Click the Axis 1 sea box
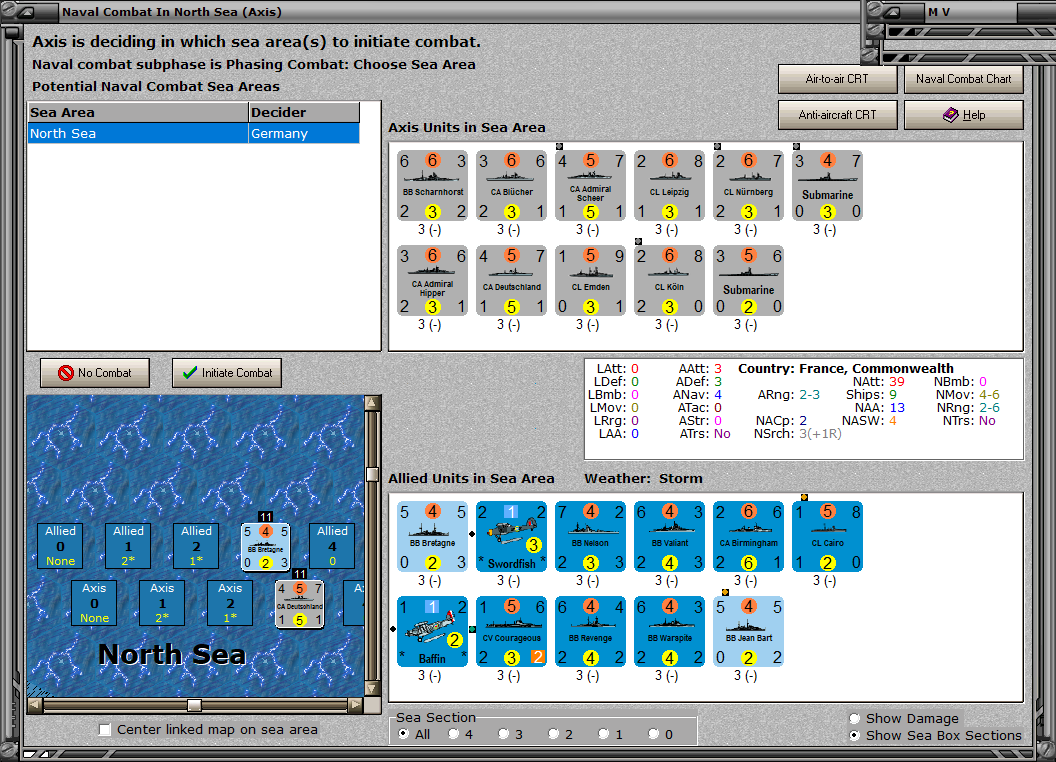The height and width of the screenshot is (762, 1056). [162, 603]
